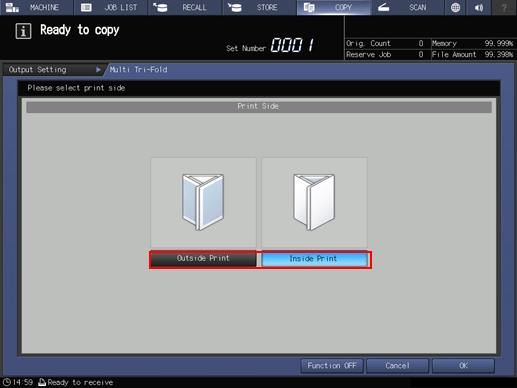Open help with the question mark icon

pyautogui.click(x=504, y=7)
